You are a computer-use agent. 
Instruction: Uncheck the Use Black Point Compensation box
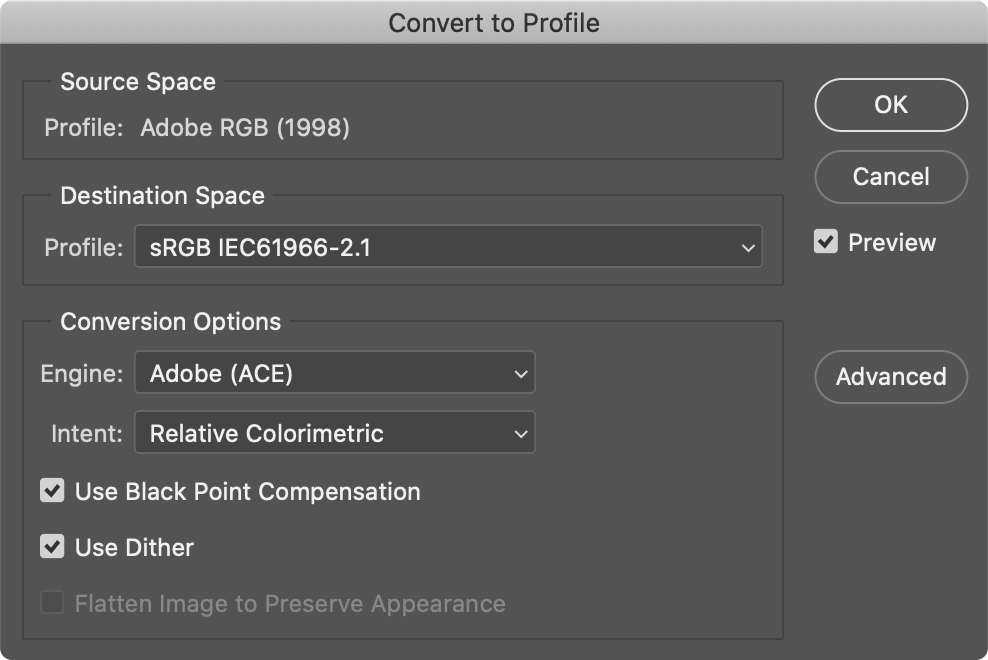pyautogui.click(x=52, y=491)
